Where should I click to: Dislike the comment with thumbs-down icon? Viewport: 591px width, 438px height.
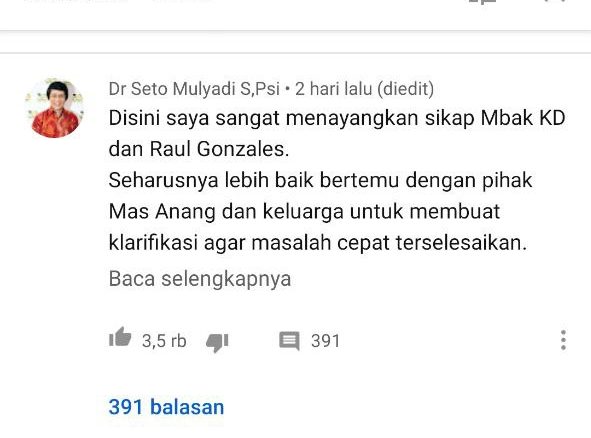[217, 342]
